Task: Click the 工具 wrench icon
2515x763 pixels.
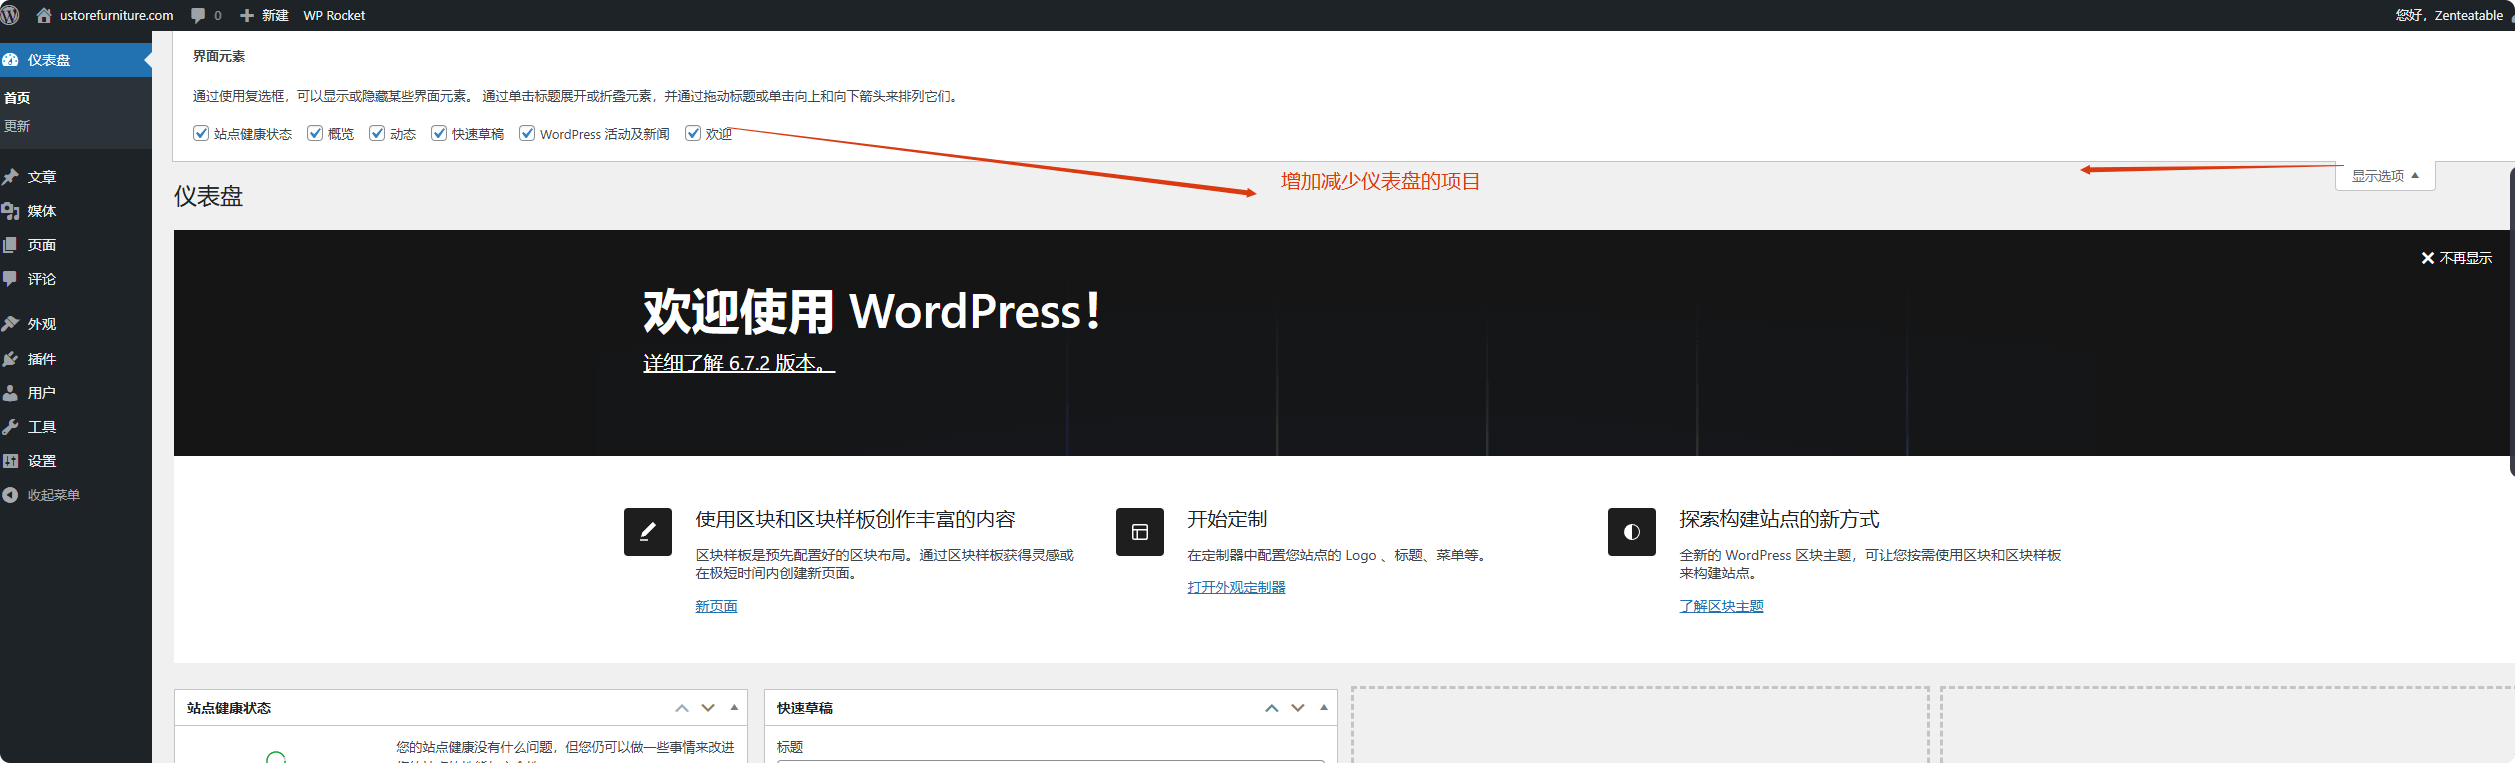Action: pyautogui.click(x=11, y=427)
